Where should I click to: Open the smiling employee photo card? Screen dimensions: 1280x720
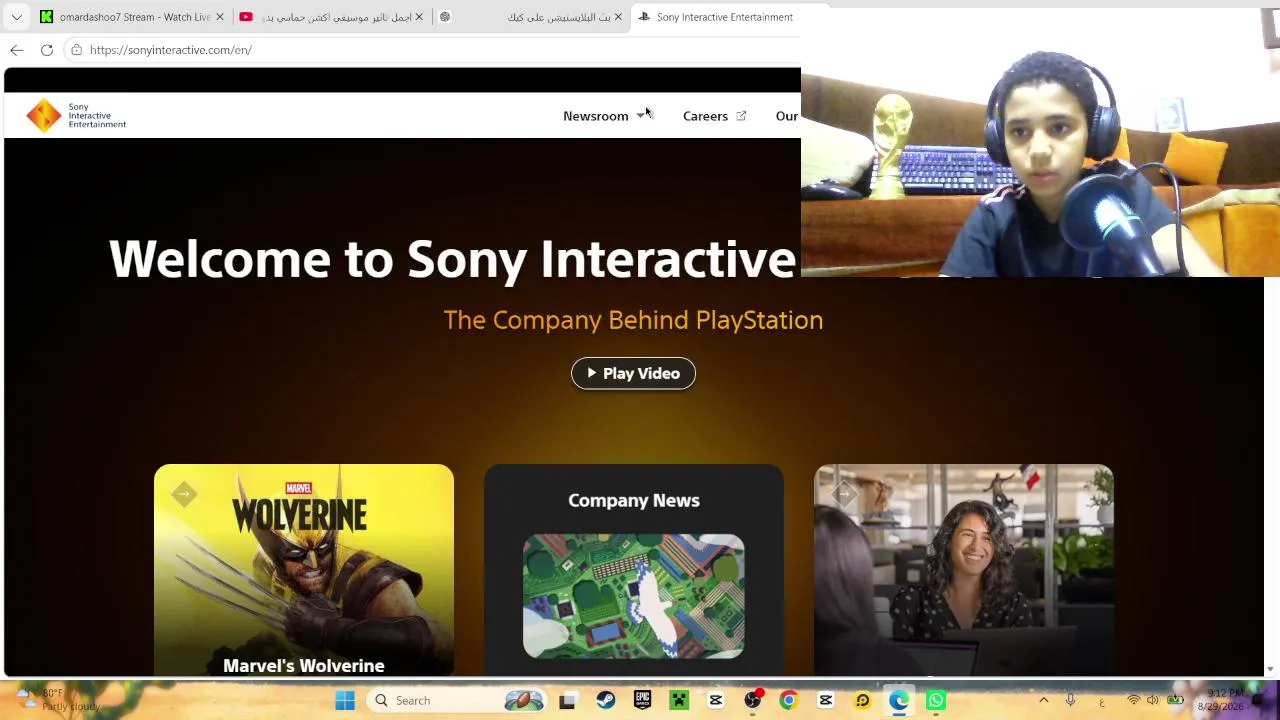pyautogui.click(x=964, y=570)
